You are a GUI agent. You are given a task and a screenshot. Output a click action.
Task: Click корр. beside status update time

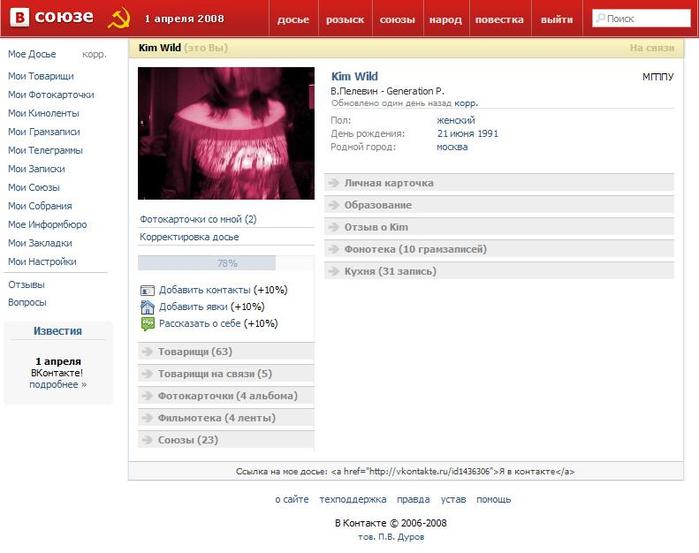(x=466, y=103)
